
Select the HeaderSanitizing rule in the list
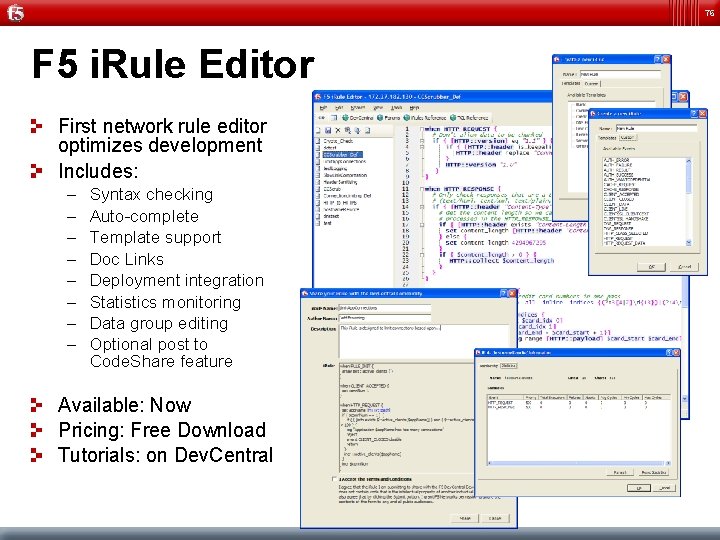(x=340, y=182)
